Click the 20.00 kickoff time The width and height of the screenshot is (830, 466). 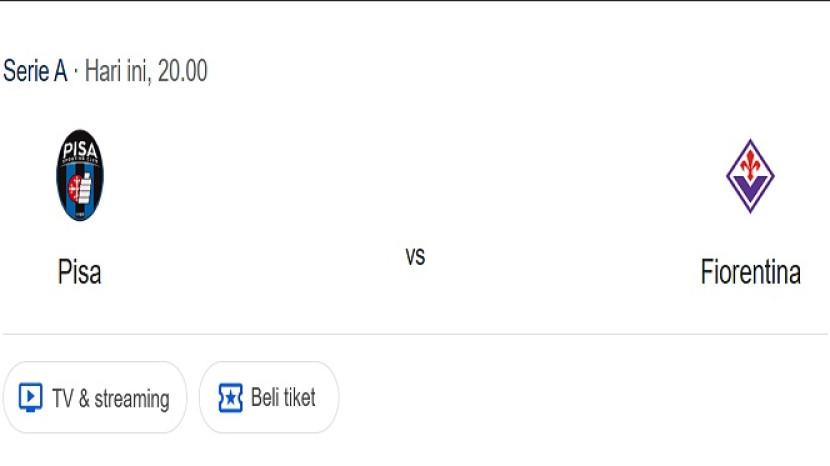point(182,72)
